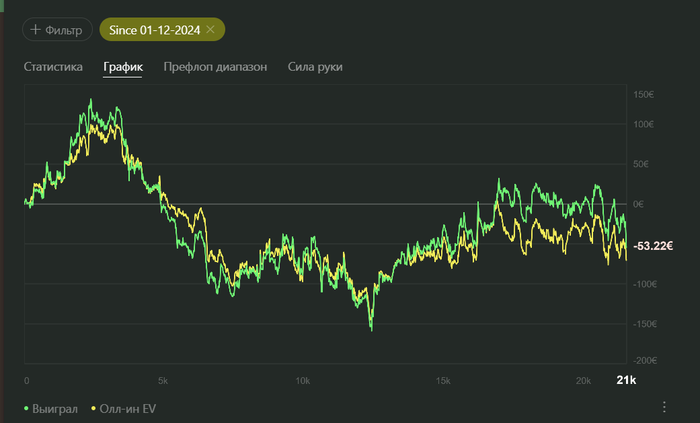Click the 10k x-axis label
The image size is (700, 423).
coord(303,381)
